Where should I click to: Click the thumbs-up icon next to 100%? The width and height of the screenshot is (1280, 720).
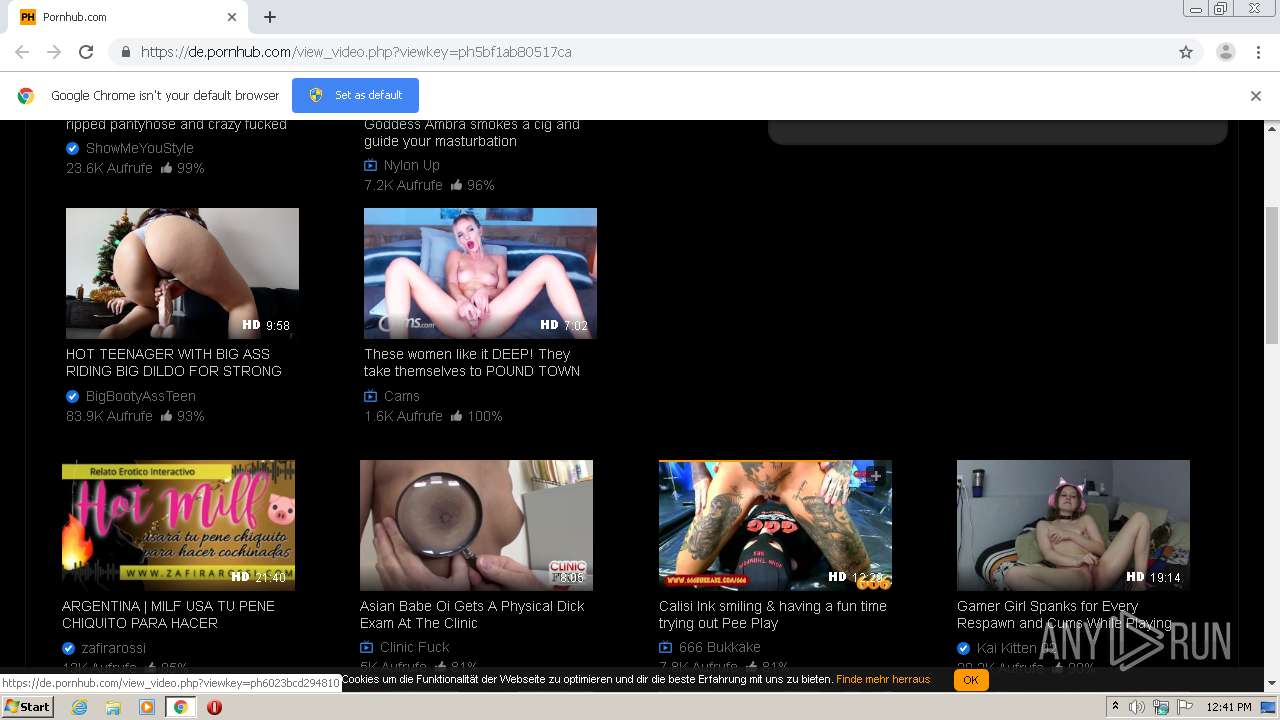pos(456,416)
